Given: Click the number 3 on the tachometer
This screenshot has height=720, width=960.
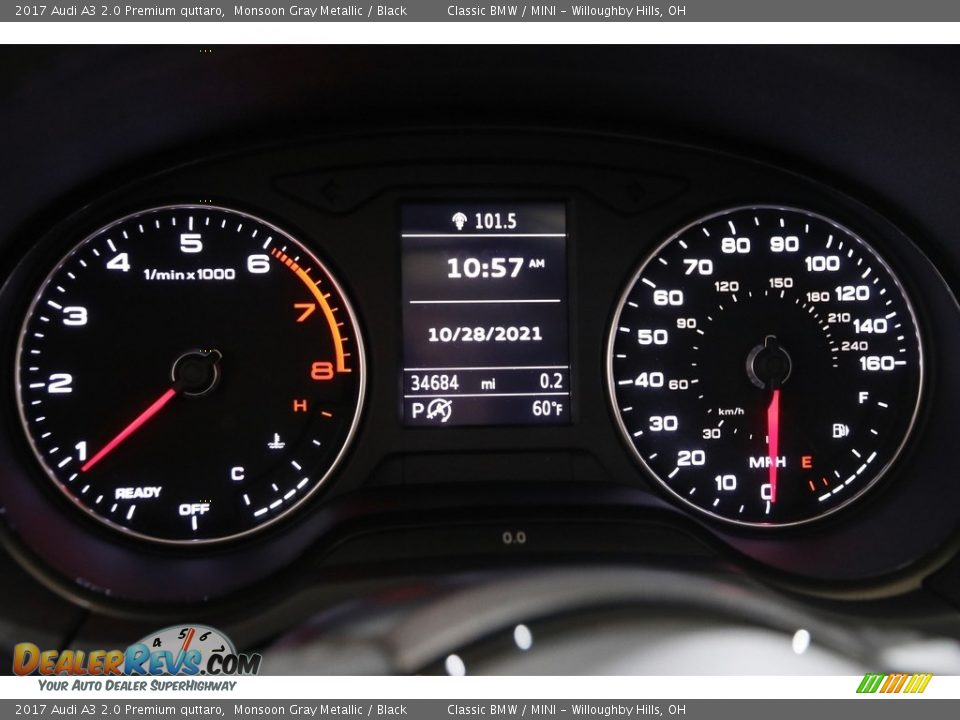Looking at the screenshot, I should click(x=75, y=316).
